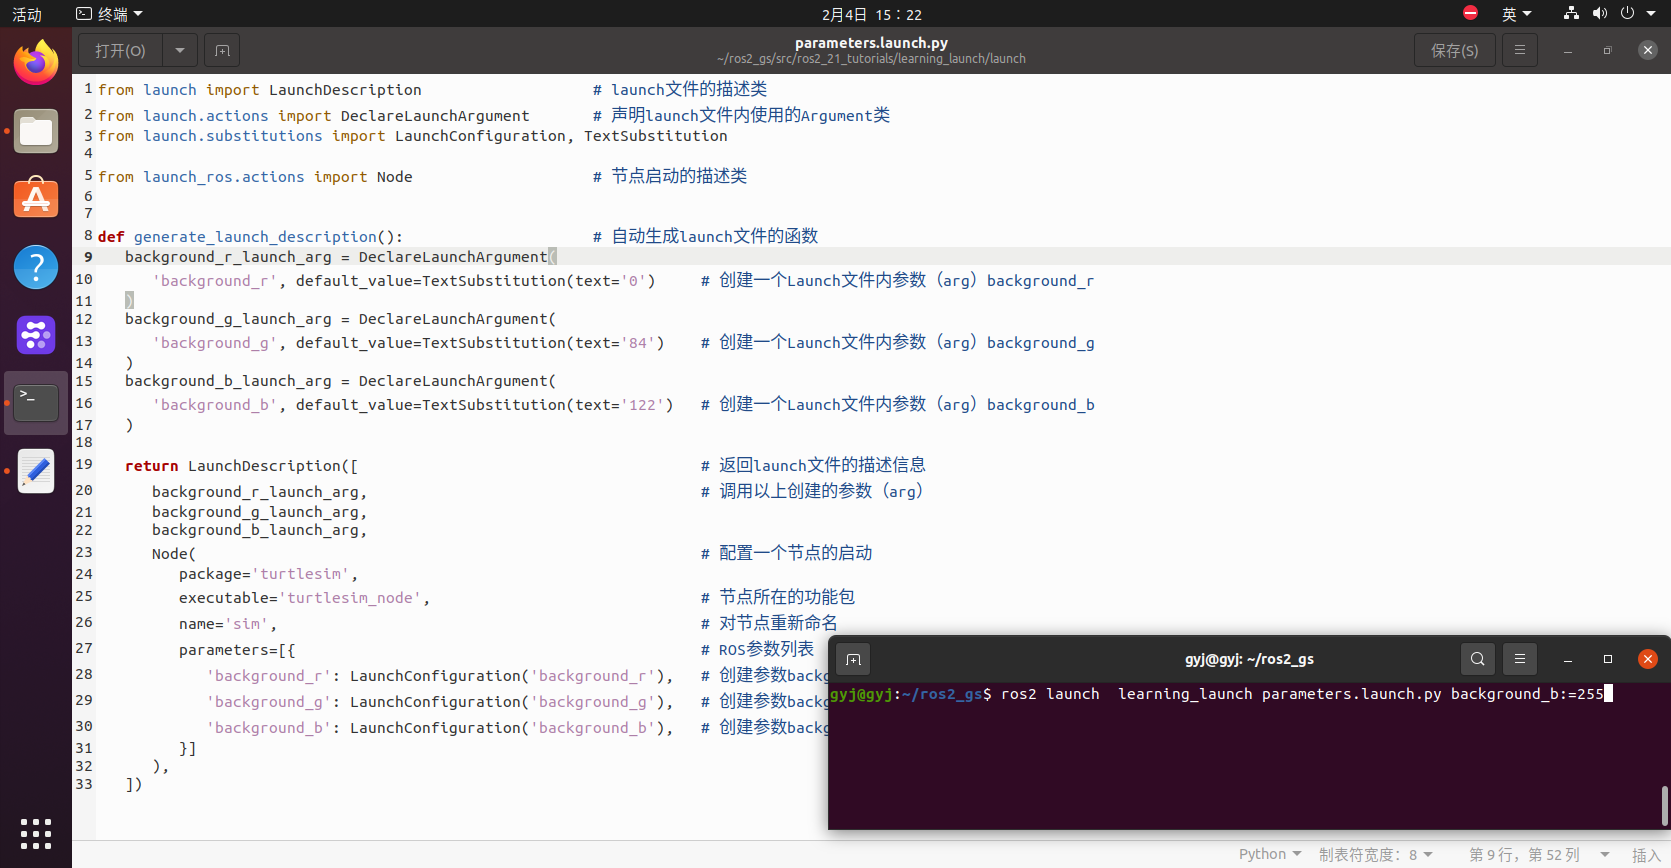Open the terminal hamburger menu

[1519, 659]
